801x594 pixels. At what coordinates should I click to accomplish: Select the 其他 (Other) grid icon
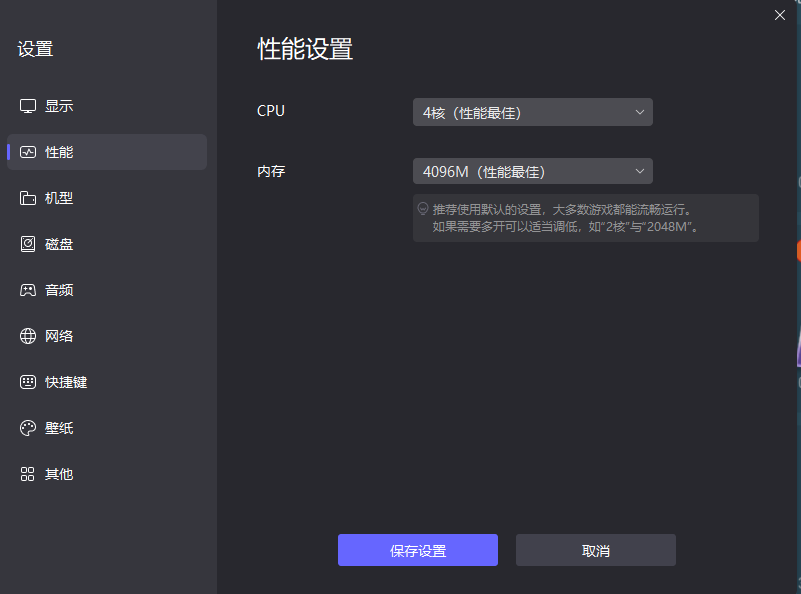tap(27, 473)
